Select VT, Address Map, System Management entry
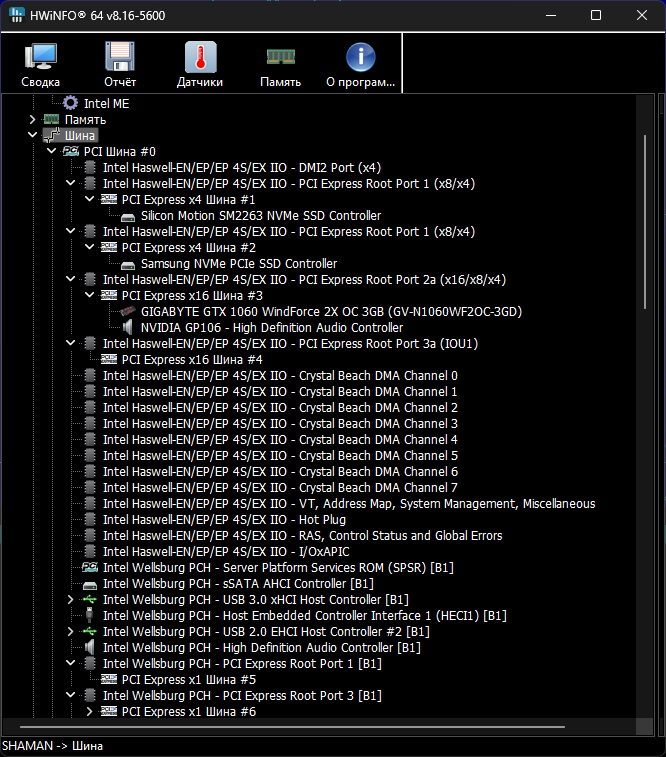 [x=349, y=504]
